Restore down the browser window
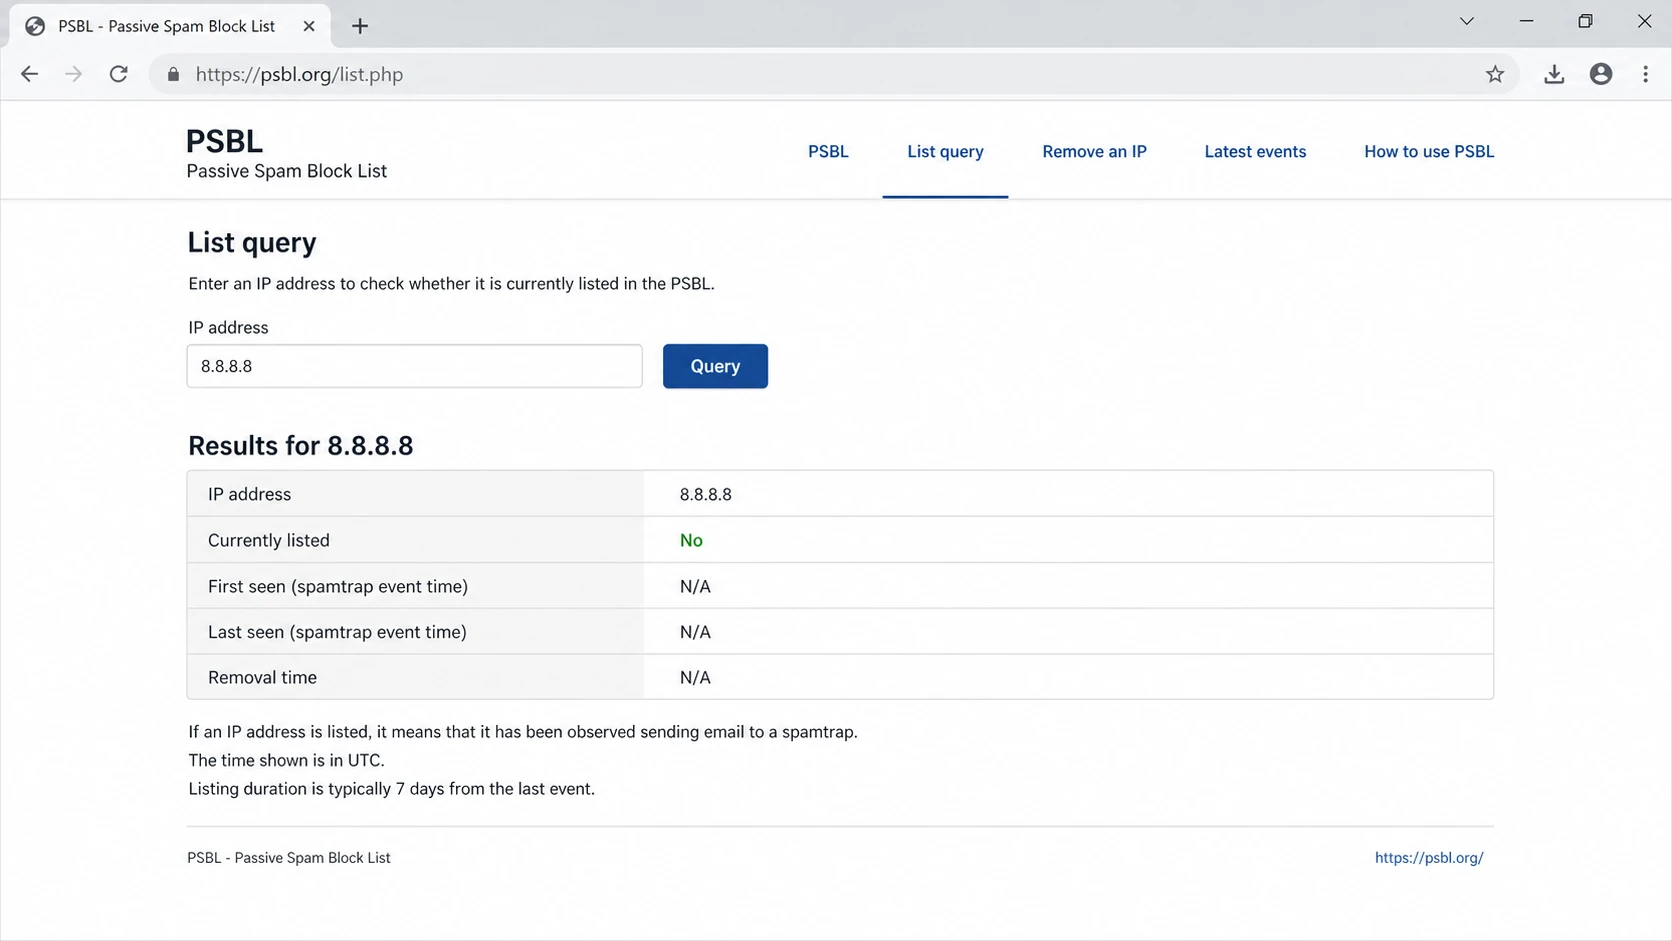1672x941 pixels. (x=1585, y=21)
